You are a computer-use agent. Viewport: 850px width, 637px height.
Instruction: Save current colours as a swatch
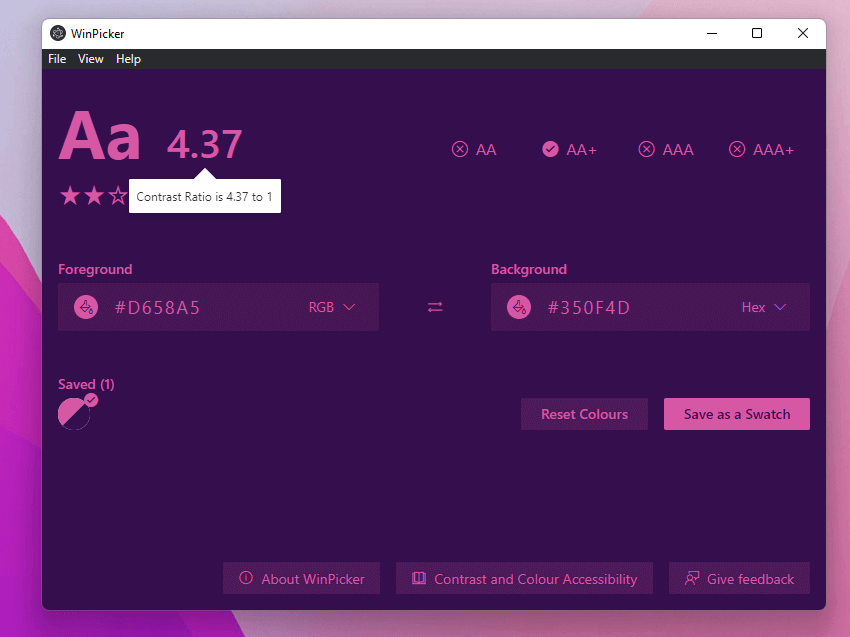click(x=737, y=413)
